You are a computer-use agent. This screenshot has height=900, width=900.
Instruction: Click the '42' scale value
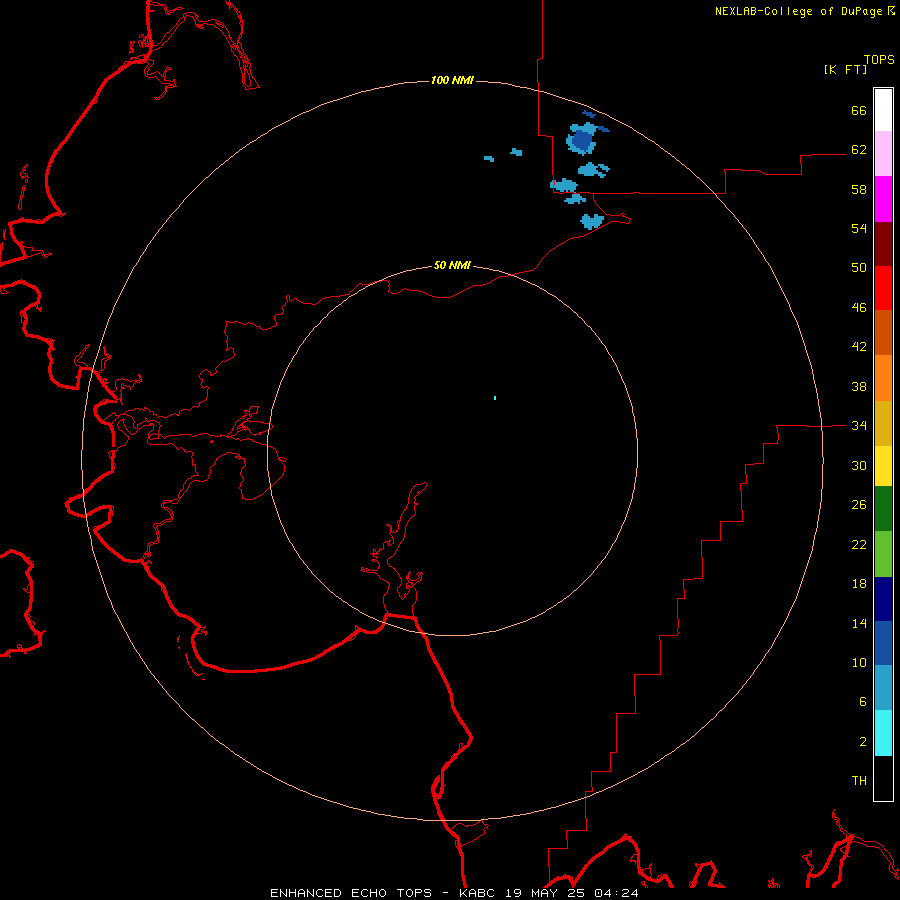tap(859, 347)
